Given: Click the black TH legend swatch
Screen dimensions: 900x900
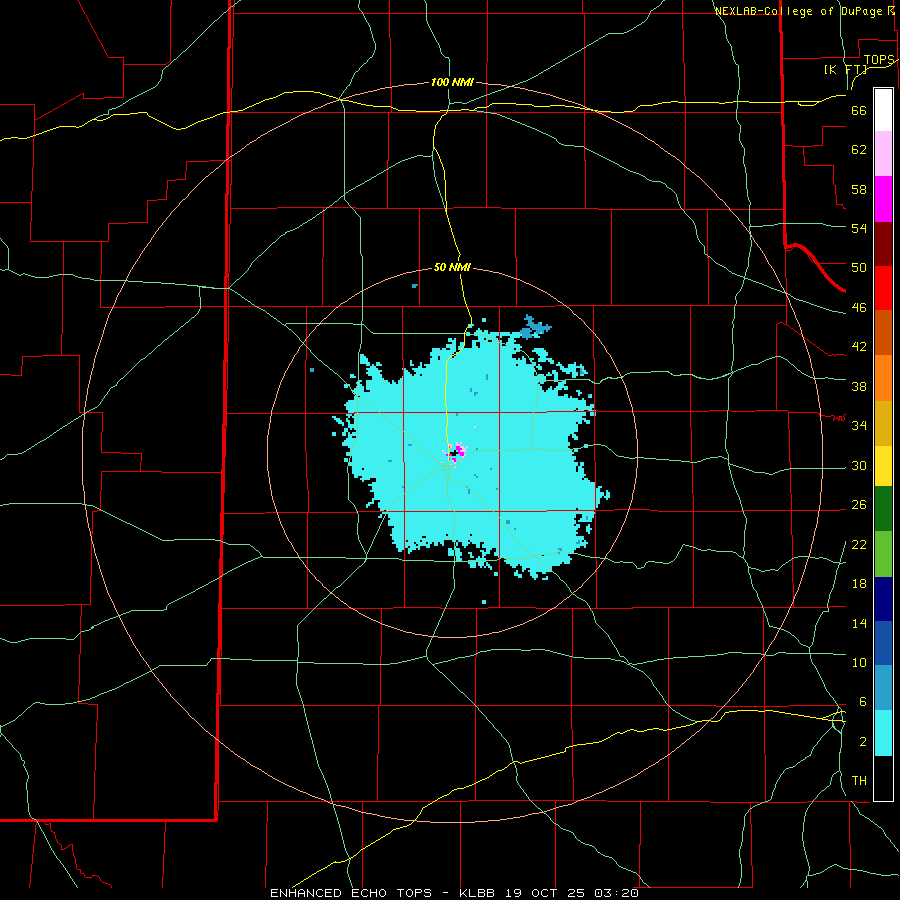Looking at the screenshot, I should click(x=883, y=778).
